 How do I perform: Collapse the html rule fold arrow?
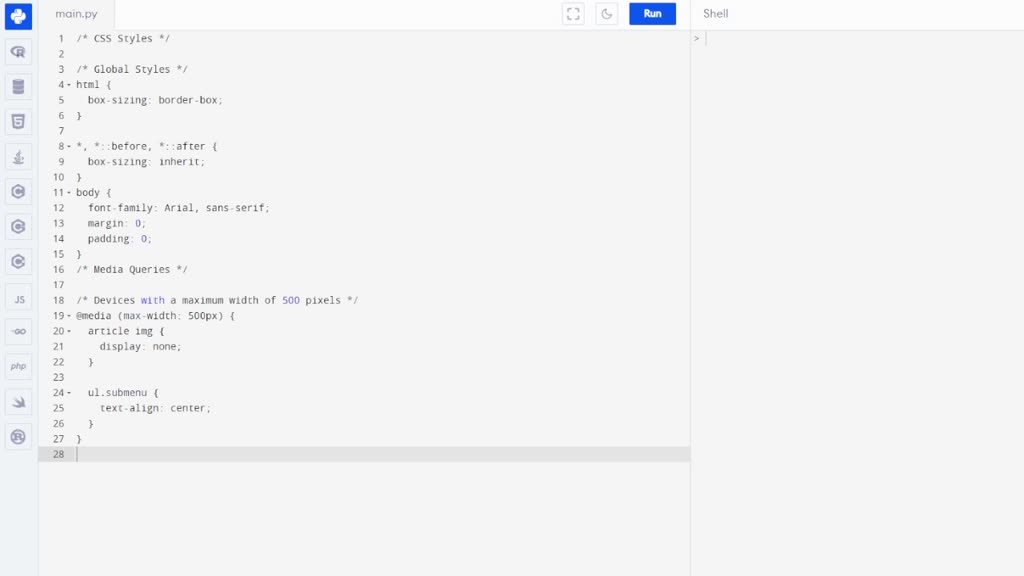[x=69, y=84]
